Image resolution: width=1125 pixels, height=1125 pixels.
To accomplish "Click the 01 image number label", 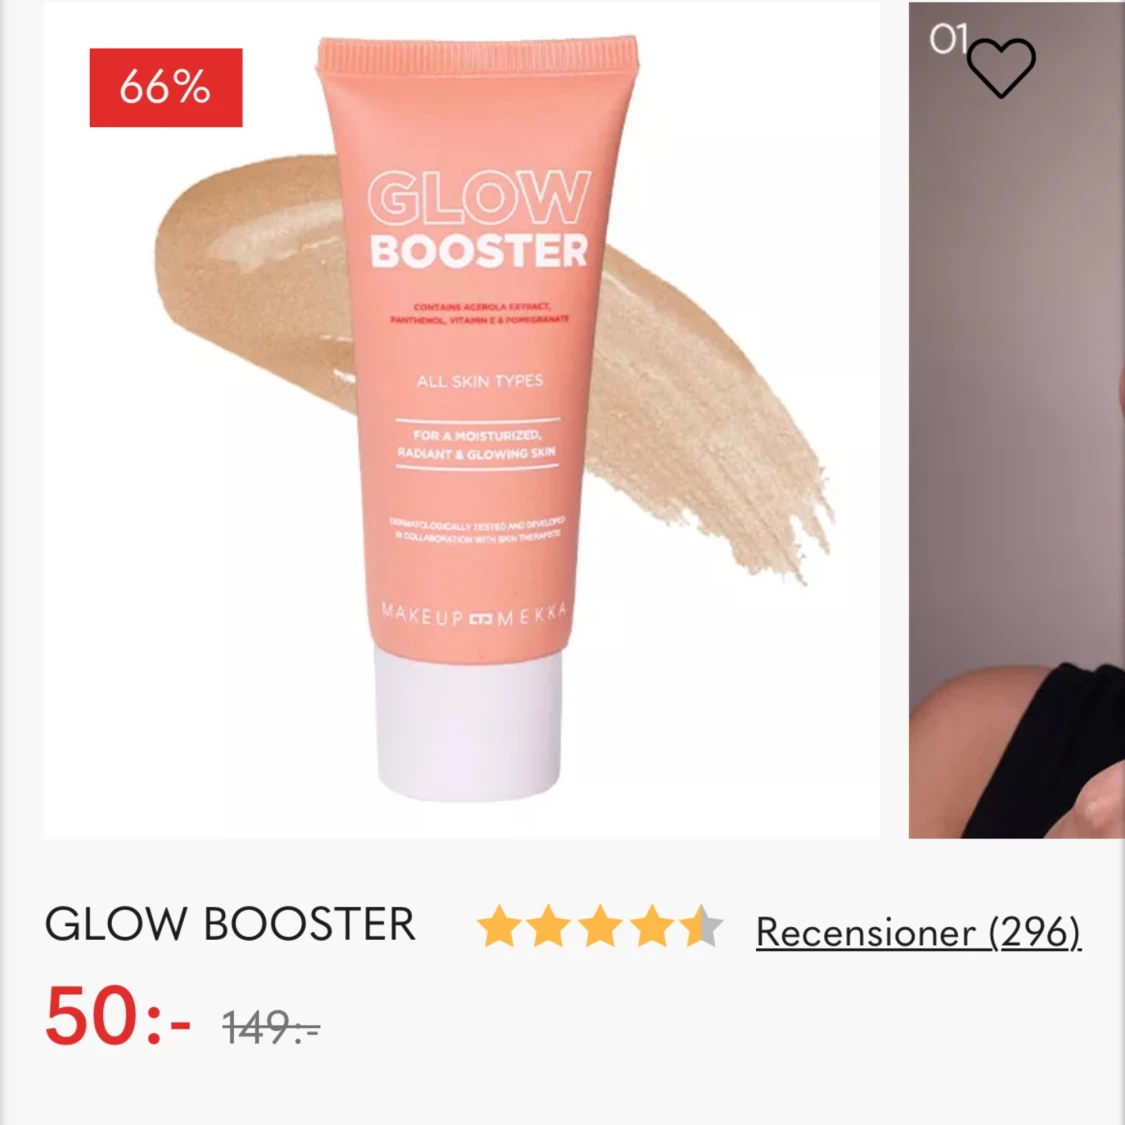I will pyautogui.click(x=949, y=39).
